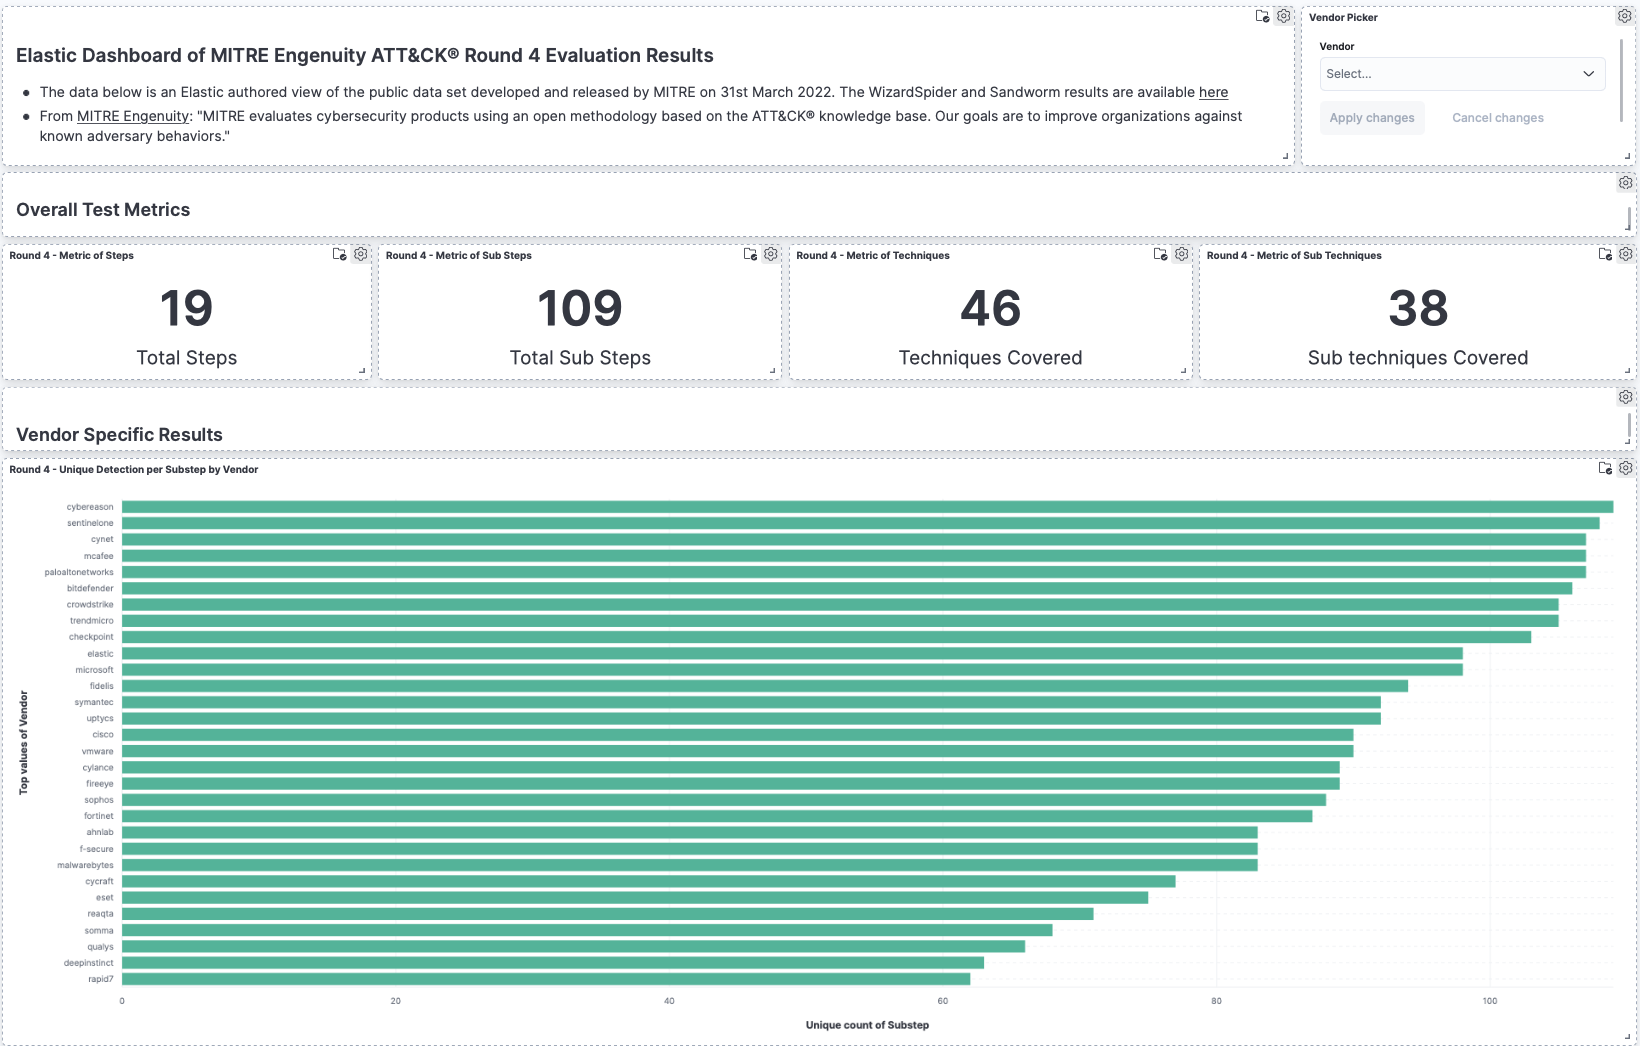Screen dimensions: 1640x1046
Task: Click the 19 Total Steps metric value
Action: pos(187,308)
